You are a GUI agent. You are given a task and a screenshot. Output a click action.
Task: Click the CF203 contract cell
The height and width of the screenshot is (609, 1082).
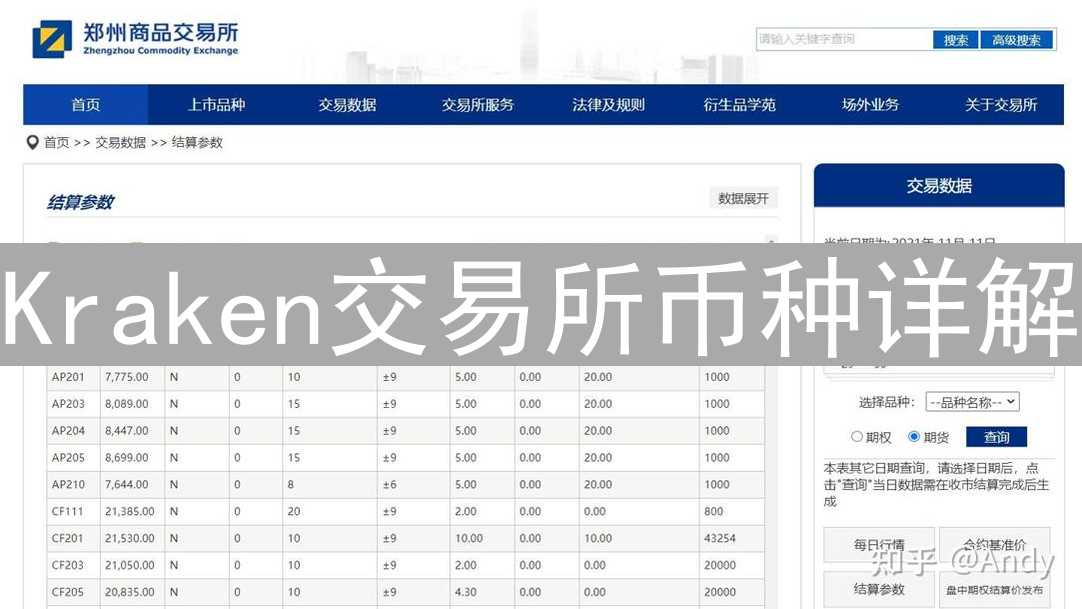coord(73,566)
